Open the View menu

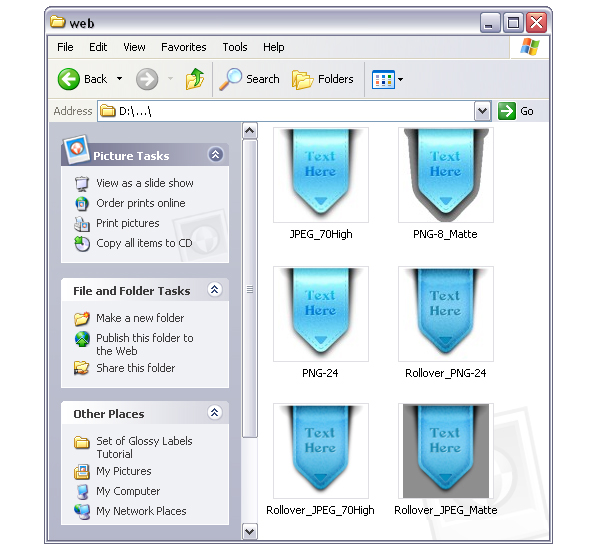[134, 47]
